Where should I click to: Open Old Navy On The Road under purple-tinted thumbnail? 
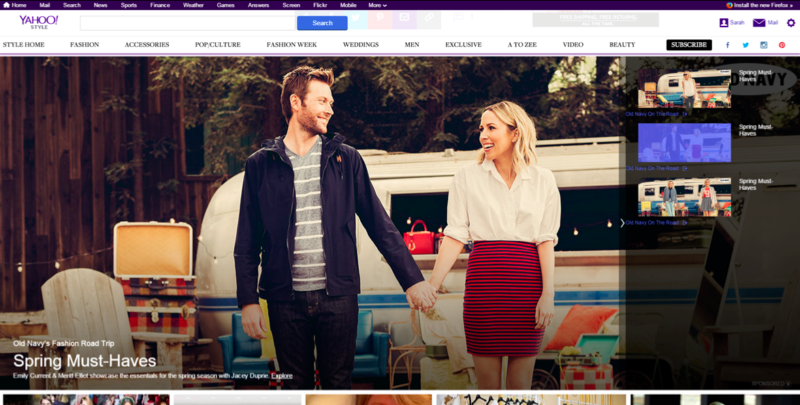coord(656,168)
